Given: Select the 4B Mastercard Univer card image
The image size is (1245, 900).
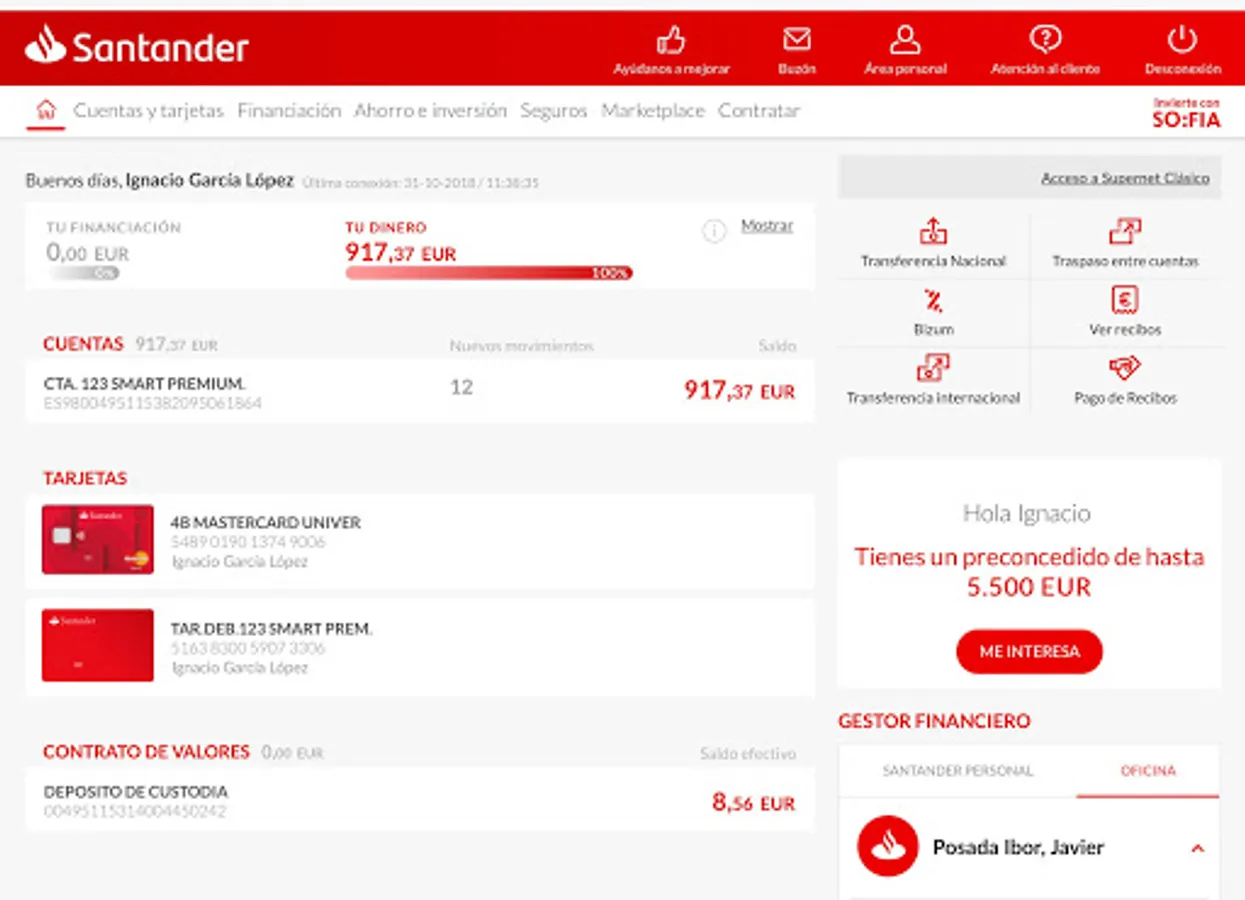Looking at the screenshot, I should [x=98, y=539].
